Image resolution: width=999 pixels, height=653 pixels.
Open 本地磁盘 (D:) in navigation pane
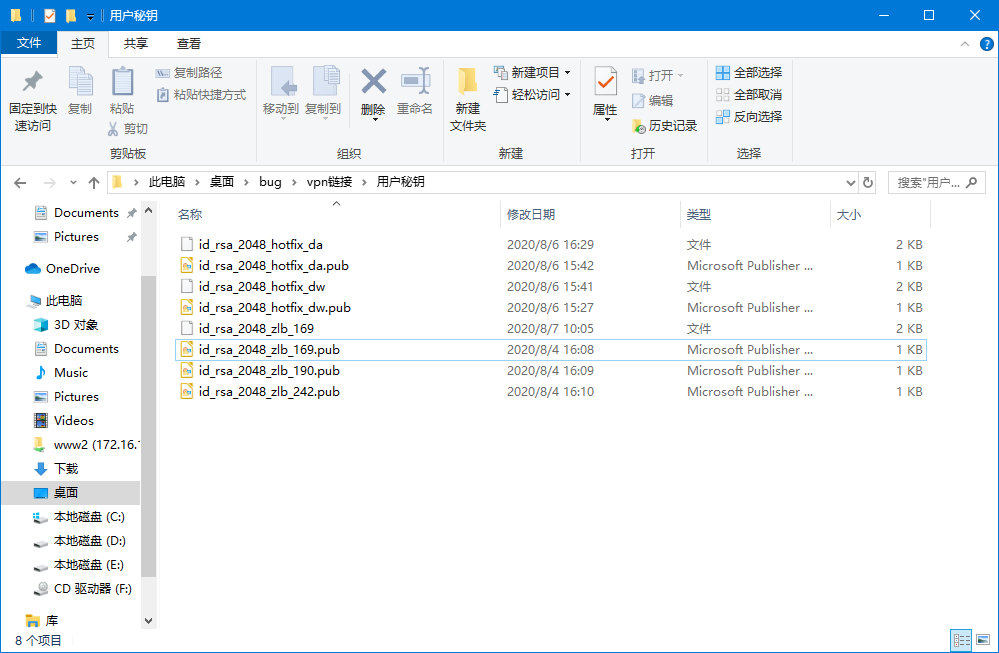(x=89, y=541)
